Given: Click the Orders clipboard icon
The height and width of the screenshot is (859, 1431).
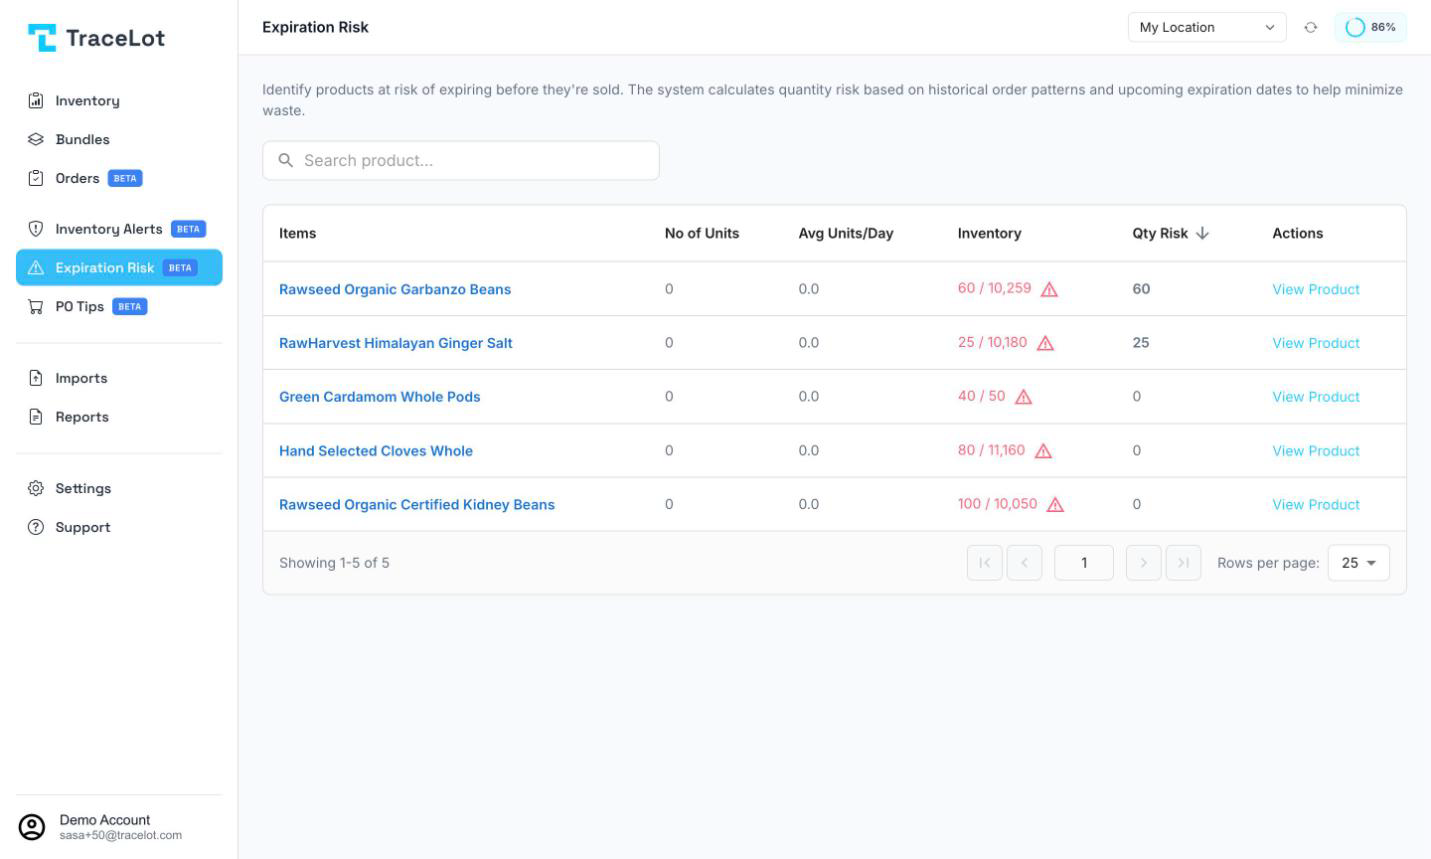Looking at the screenshot, I should (x=36, y=178).
